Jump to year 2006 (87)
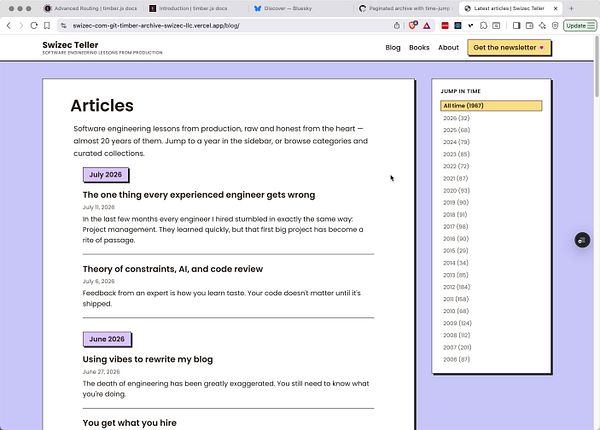This screenshot has height=430, width=600. [x=456, y=359]
